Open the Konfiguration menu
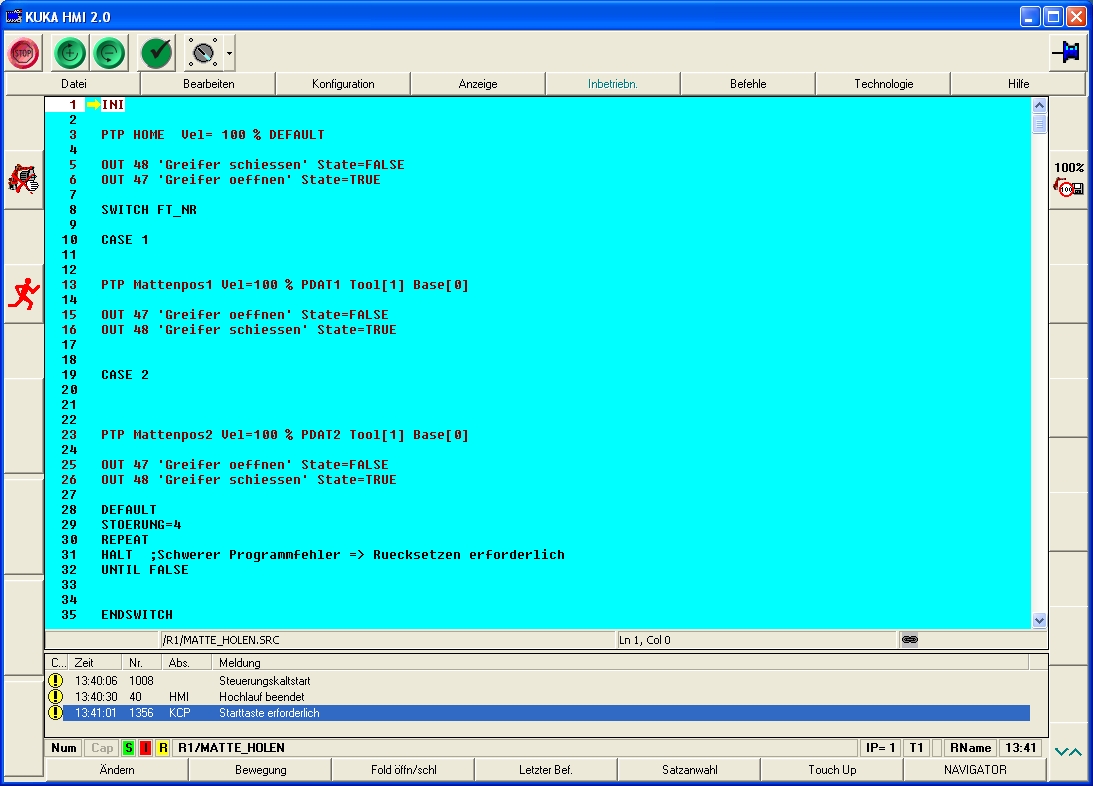Image resolution: width=1093 pixels, height=786 pixels. [x=343, y=84]
